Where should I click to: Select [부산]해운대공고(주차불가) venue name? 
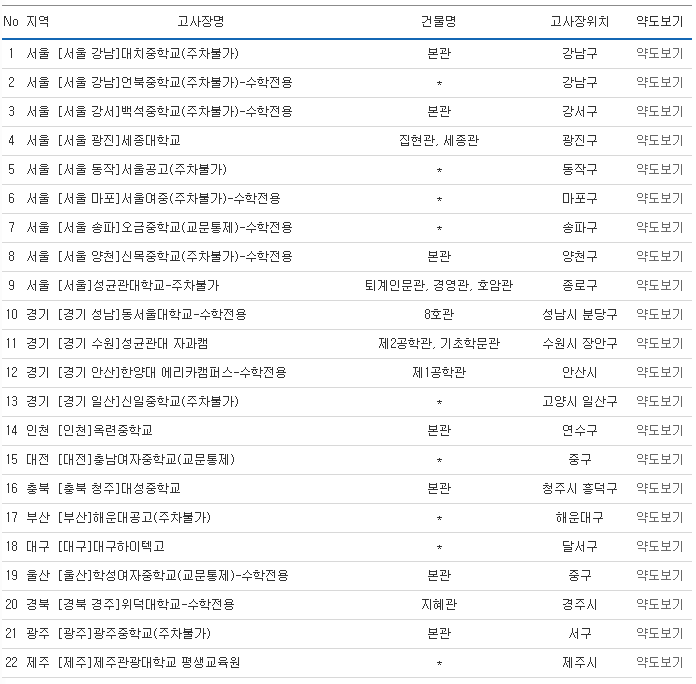point(134,518)
